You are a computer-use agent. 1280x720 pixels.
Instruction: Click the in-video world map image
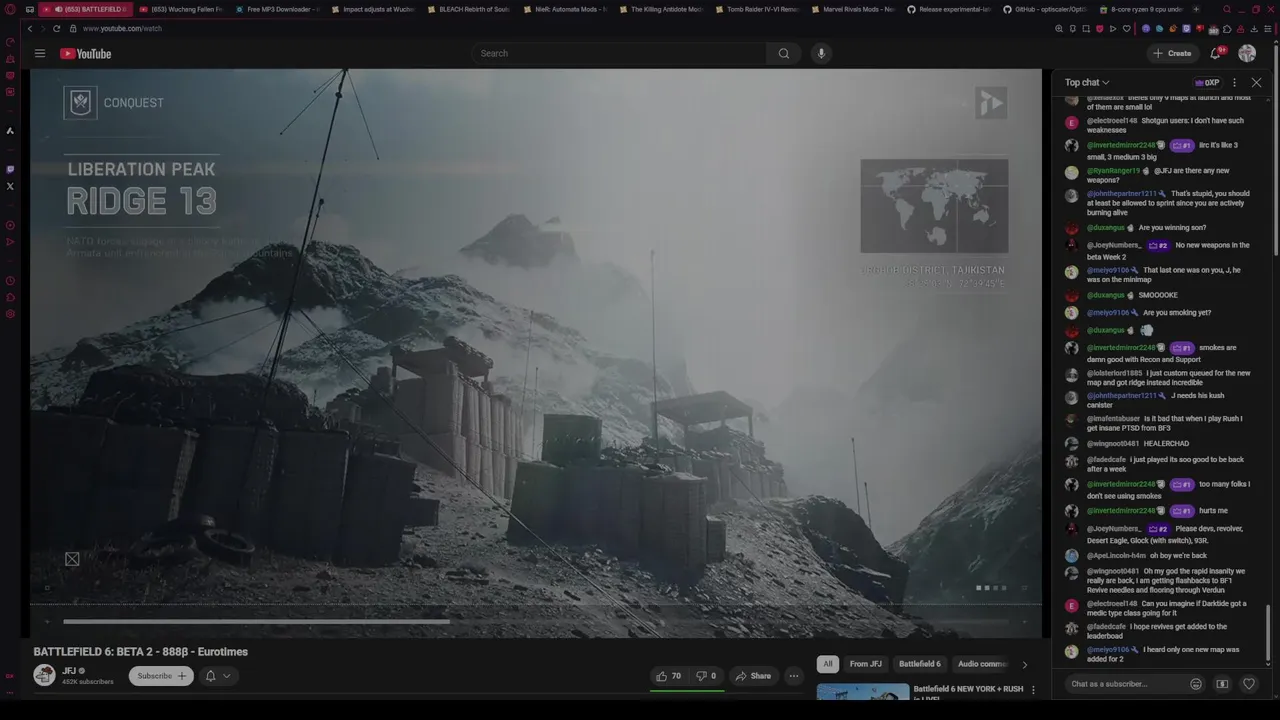coord(934,206)
